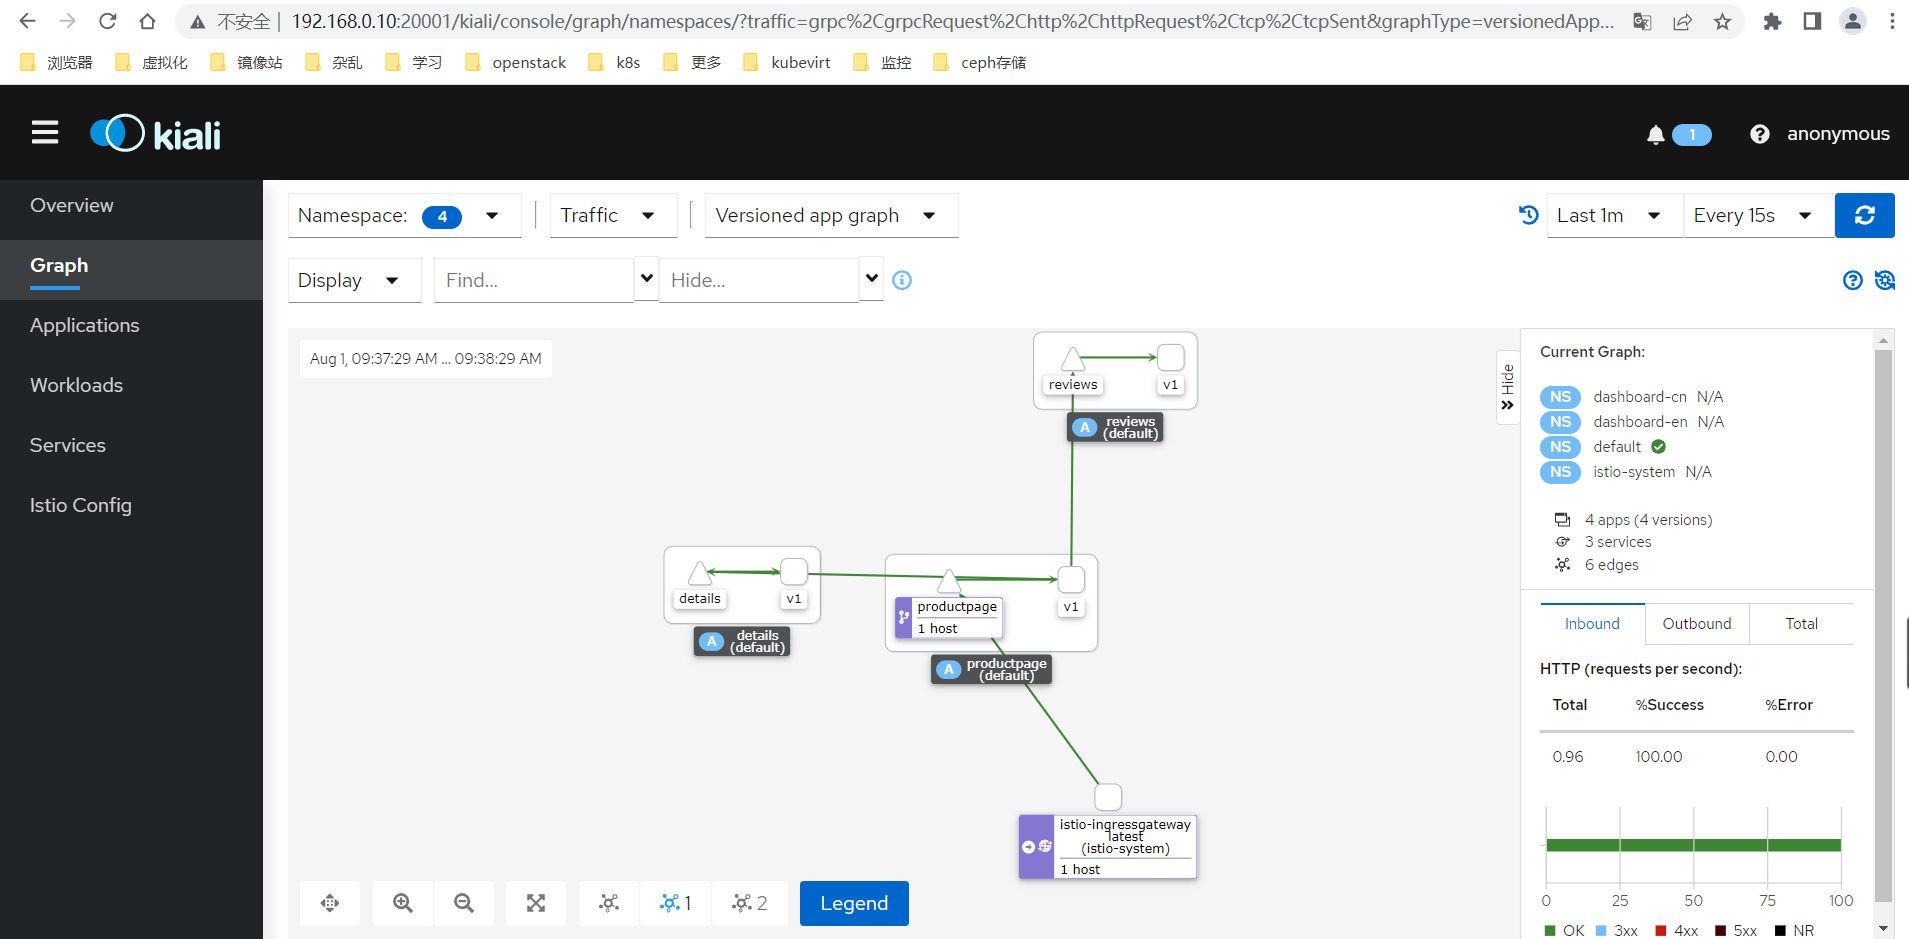
Task: Open Workloads in the sidebar
Action: coord(131,386)
